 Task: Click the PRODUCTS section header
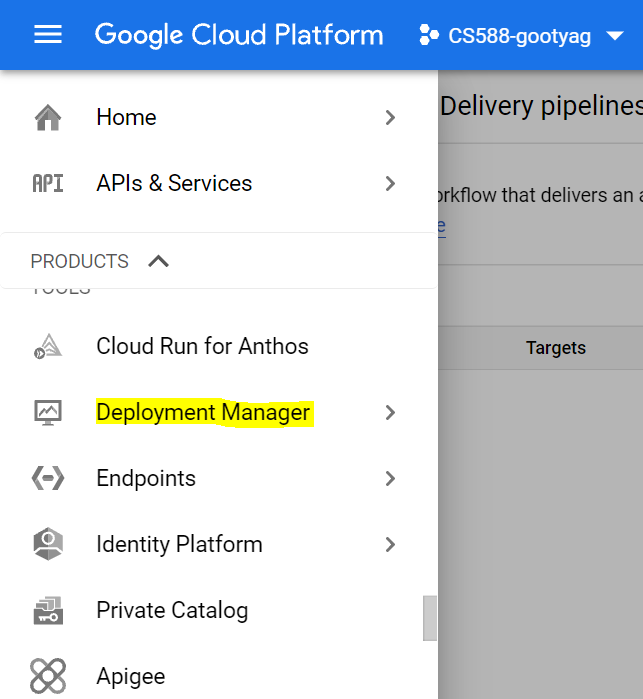tap(79, 261)
